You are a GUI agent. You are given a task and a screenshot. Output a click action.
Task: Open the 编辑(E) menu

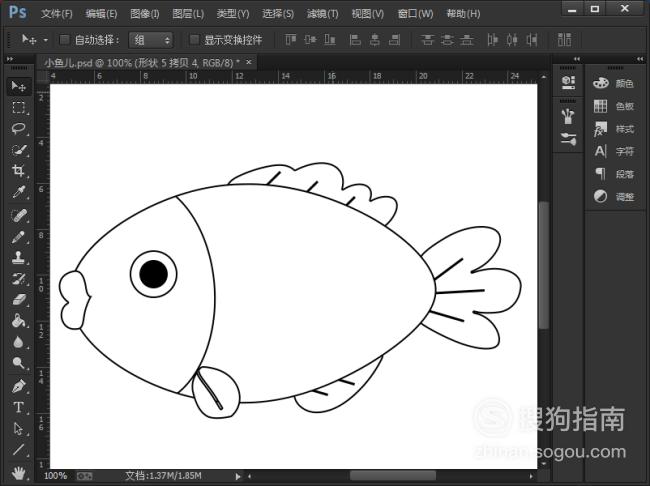[101, 14]
